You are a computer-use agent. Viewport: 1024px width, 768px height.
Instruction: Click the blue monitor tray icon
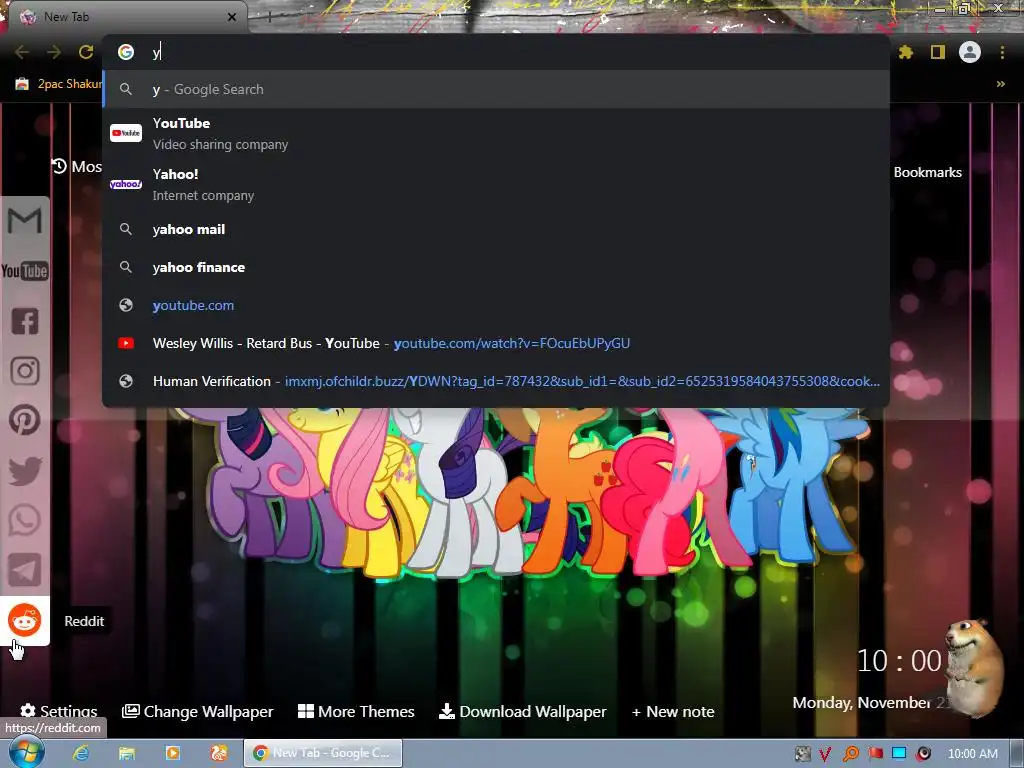pyautogui.click(x=899, y=753)
